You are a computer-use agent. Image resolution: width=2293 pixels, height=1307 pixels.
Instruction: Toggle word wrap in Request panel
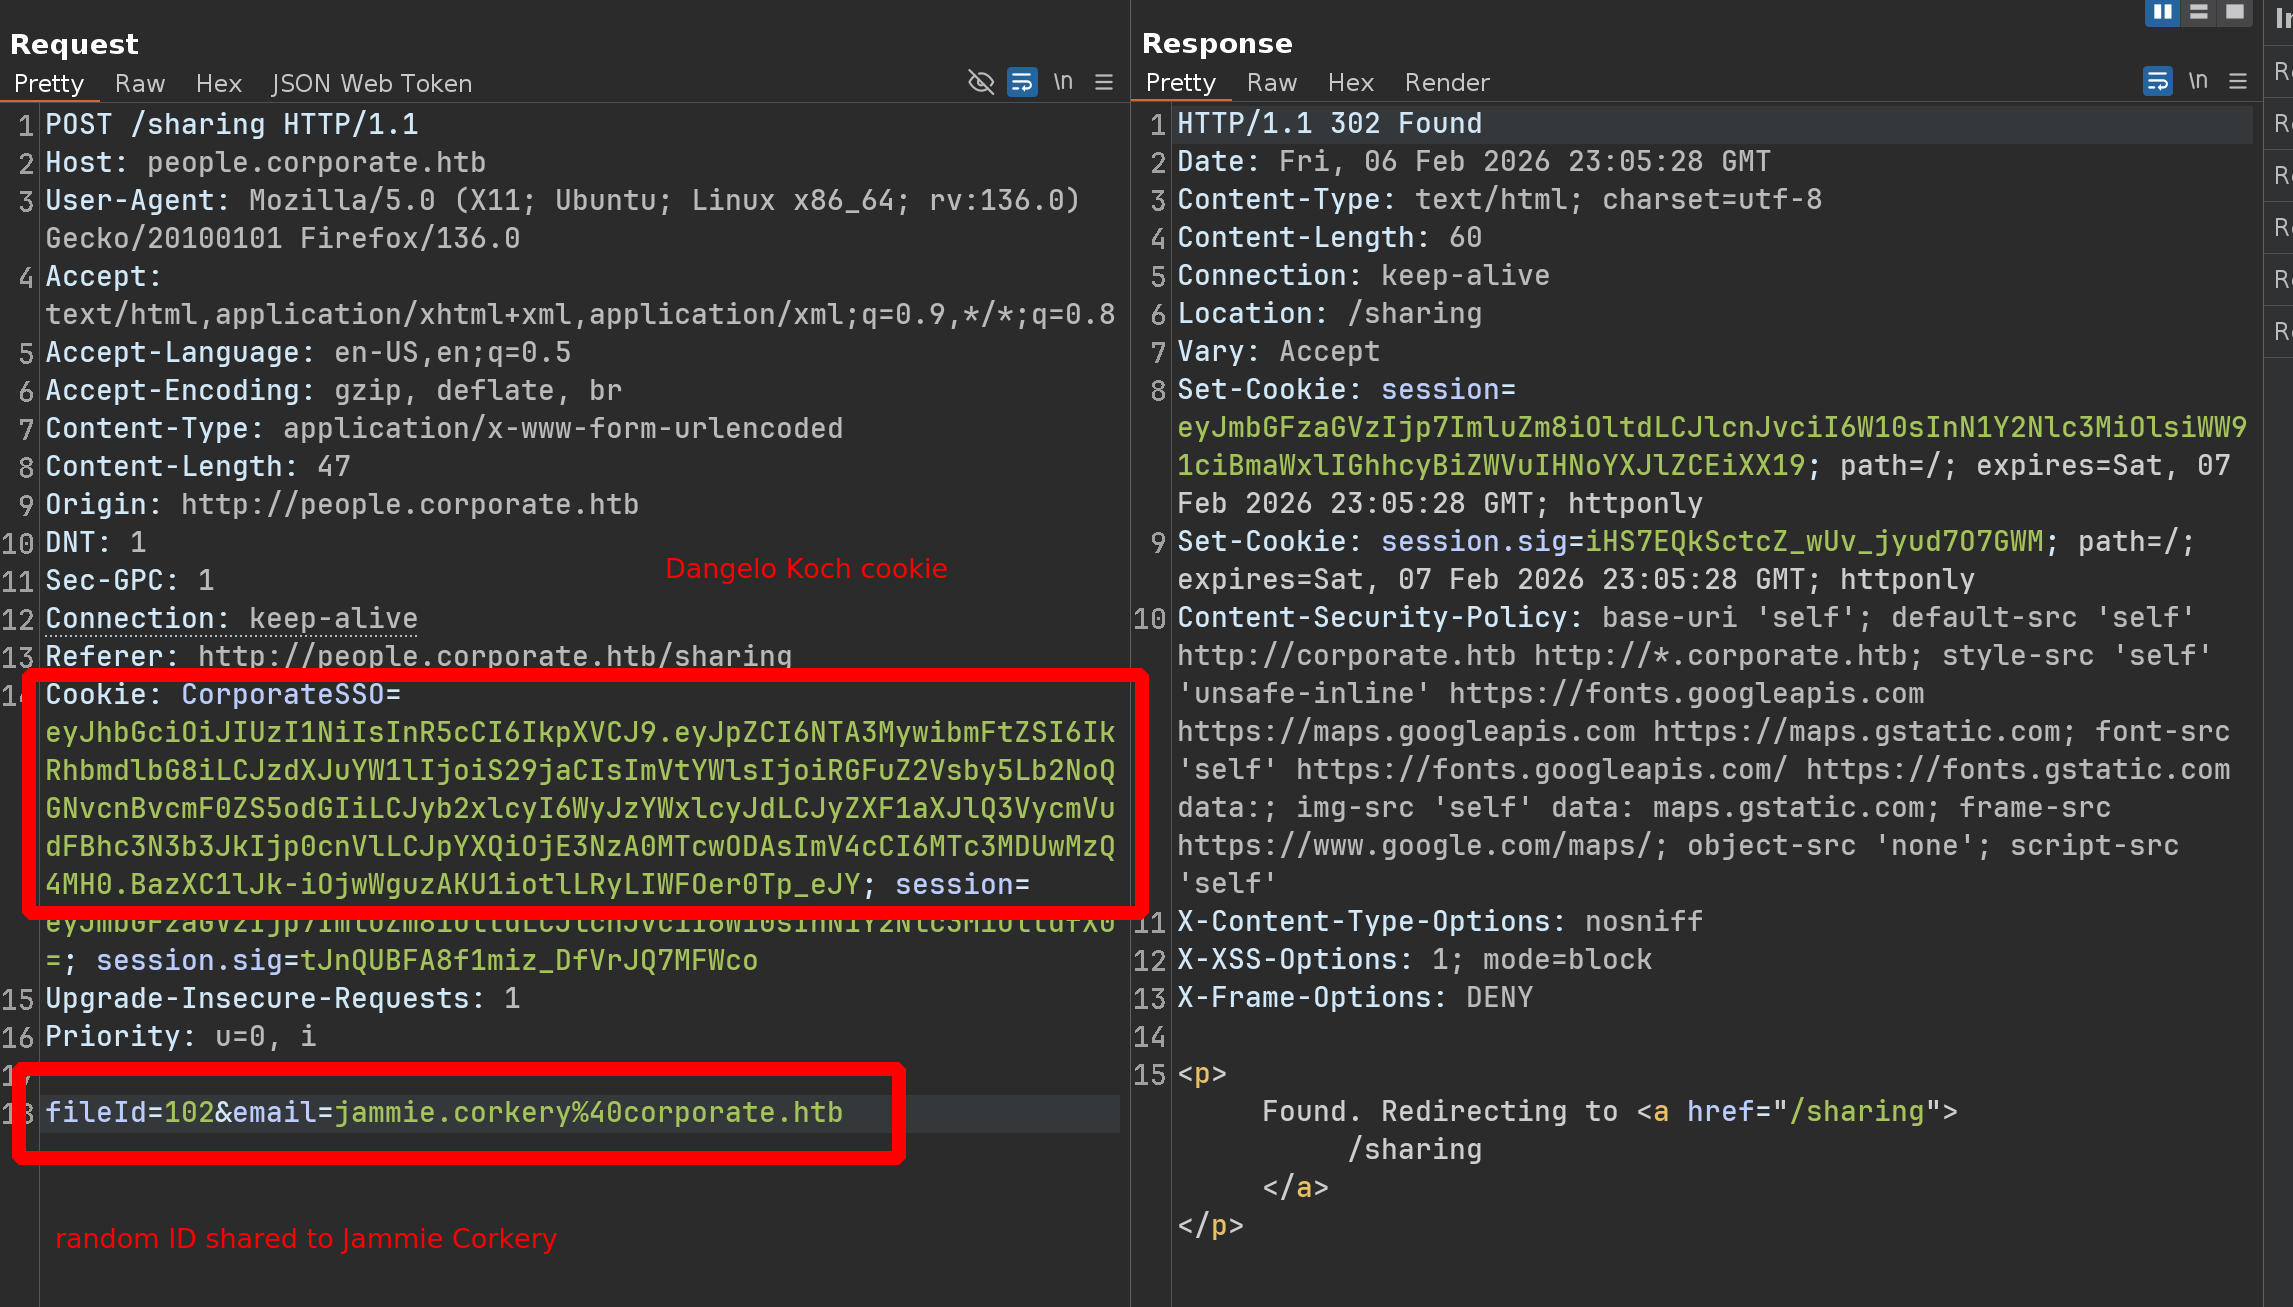pyautogui.click(x=1022, y=82)
